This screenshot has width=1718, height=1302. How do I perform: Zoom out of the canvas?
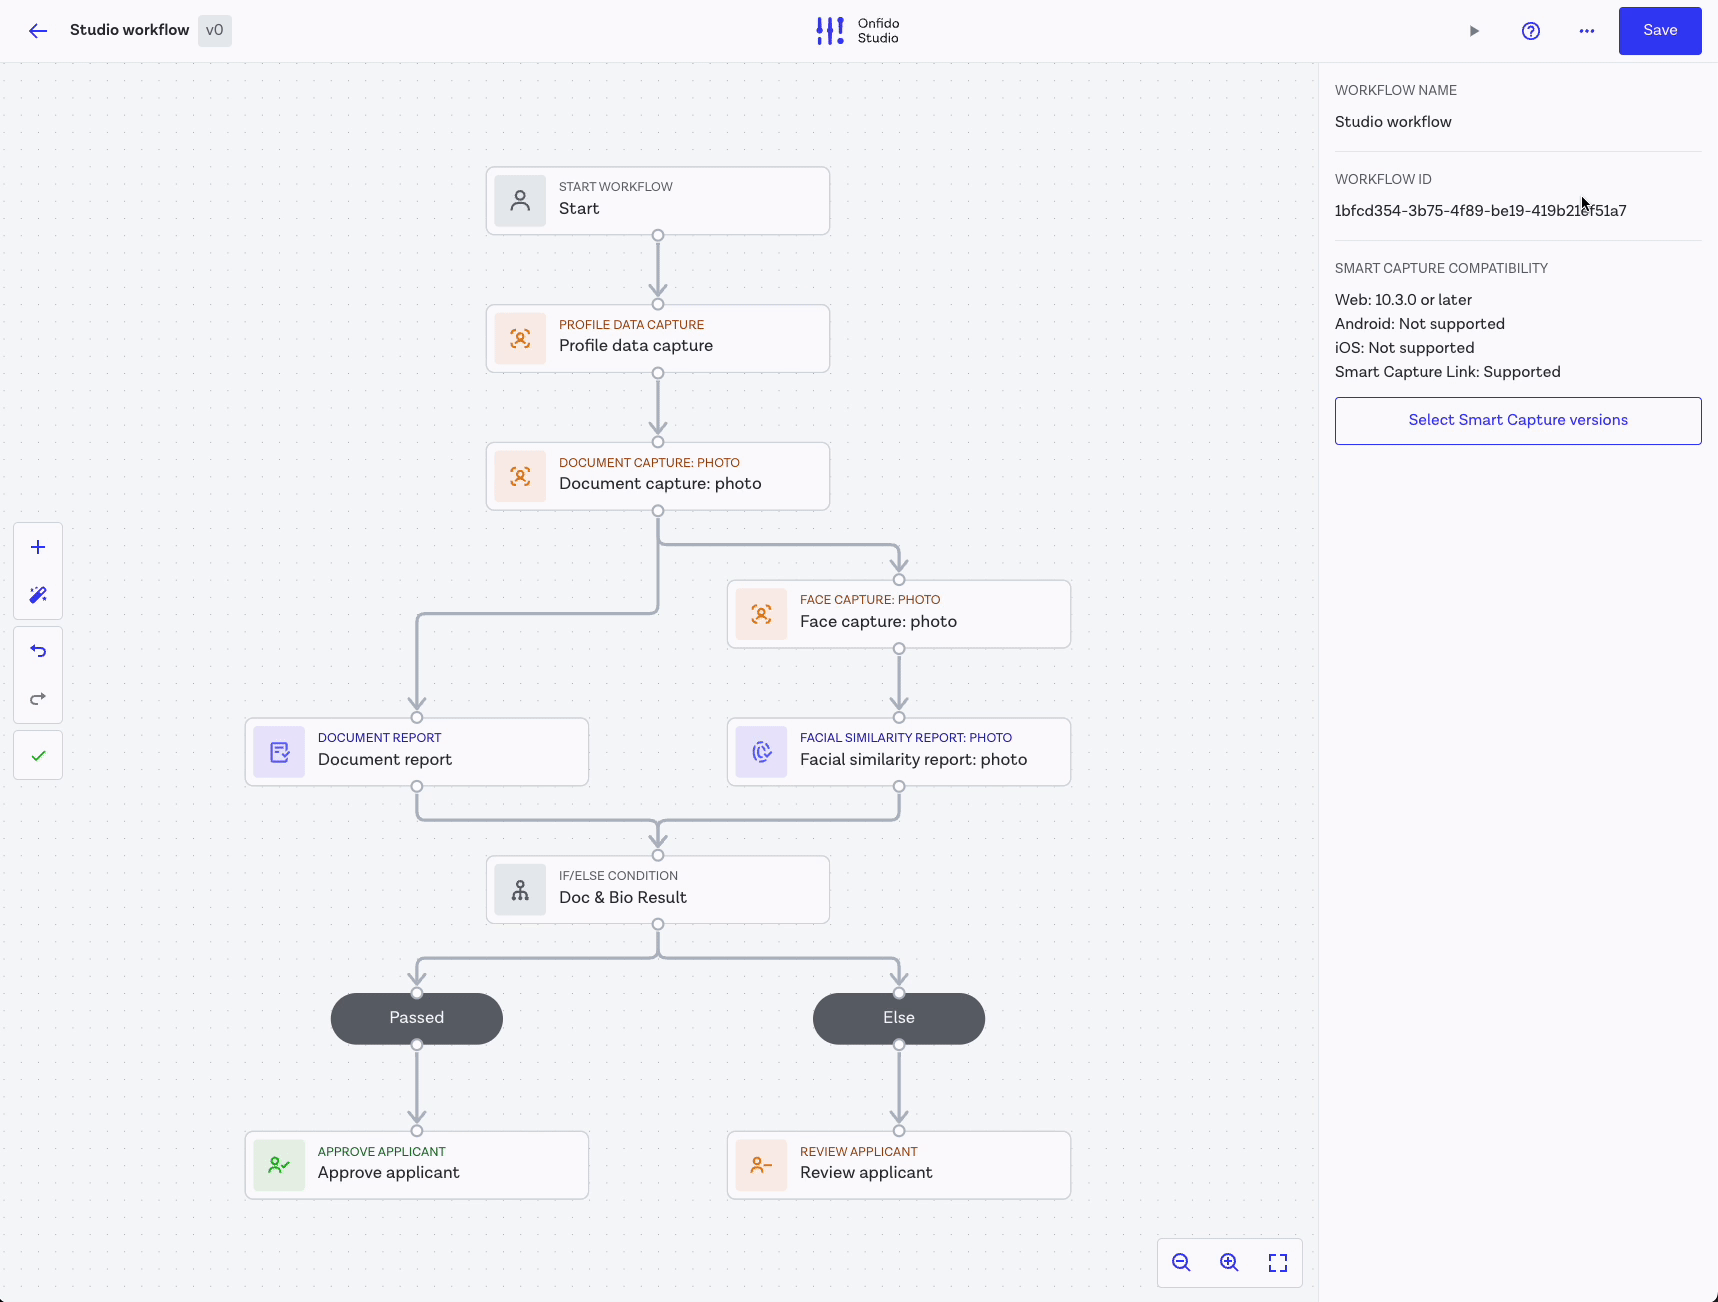(1181, 1263)
